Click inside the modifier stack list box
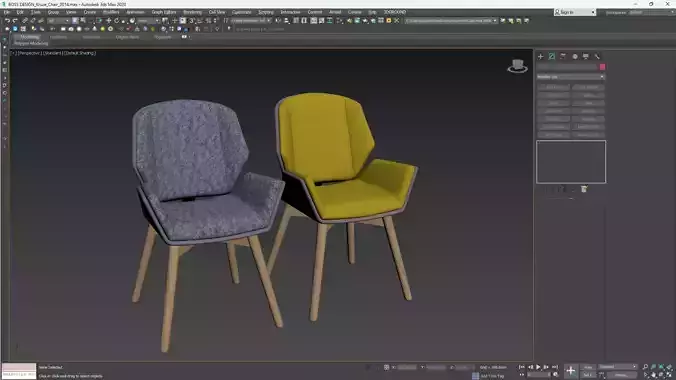676x380 pixels. click(571, 162)
